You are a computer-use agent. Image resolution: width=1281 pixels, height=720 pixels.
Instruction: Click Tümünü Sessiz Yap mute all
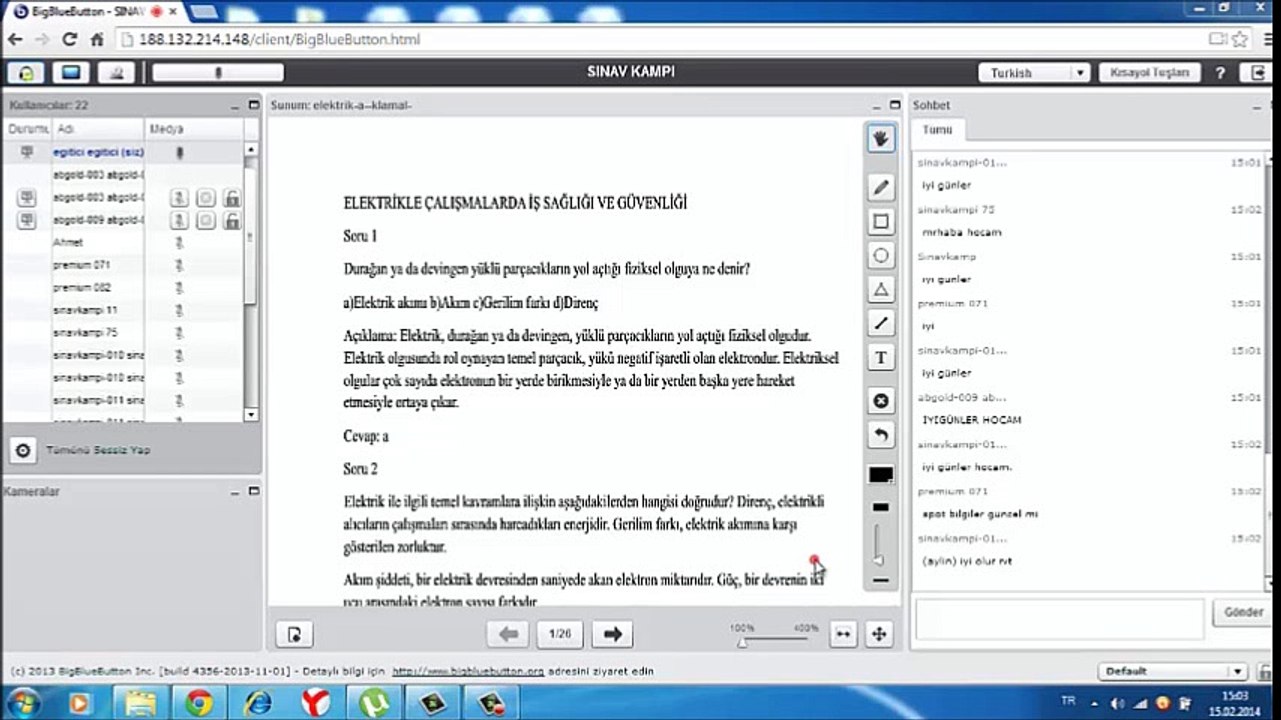98,450
